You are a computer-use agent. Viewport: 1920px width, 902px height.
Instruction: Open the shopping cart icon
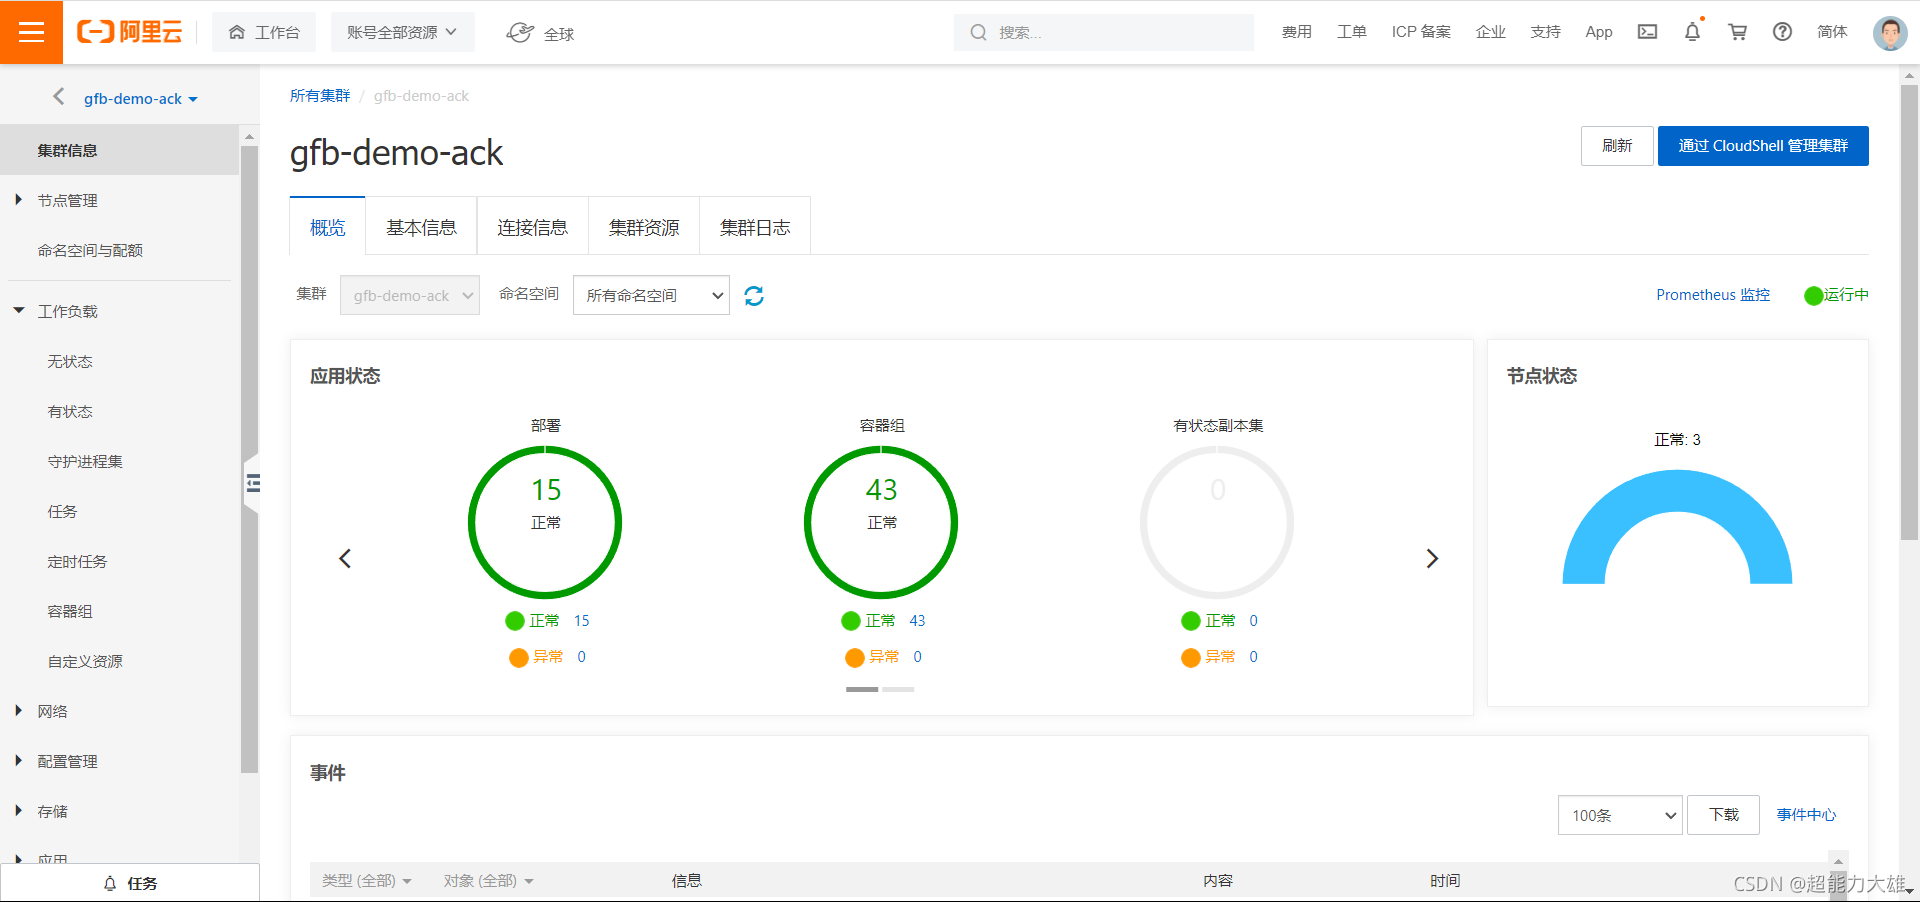(1738, 32)
